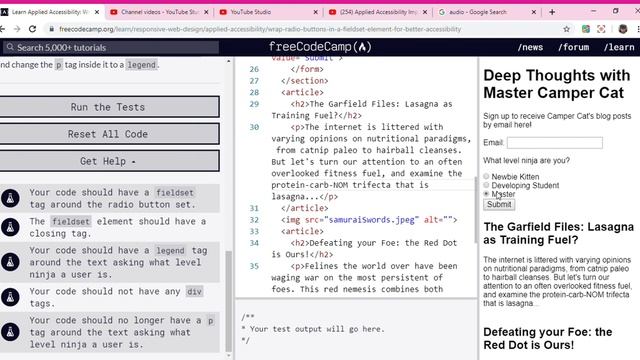The height and width of the screenshot is (360, 640).
Task: Click the closing </form> tag on line 26
Action: tap(307, 69)
